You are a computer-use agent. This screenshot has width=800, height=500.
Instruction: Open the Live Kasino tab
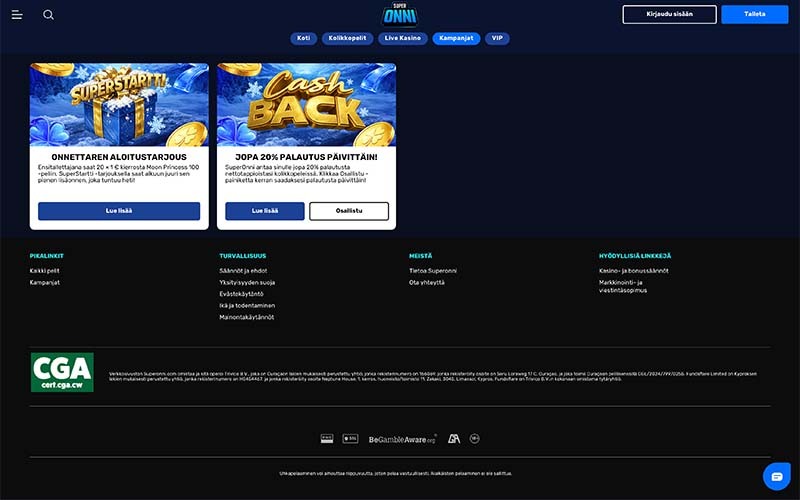click(x=403, y=38)
